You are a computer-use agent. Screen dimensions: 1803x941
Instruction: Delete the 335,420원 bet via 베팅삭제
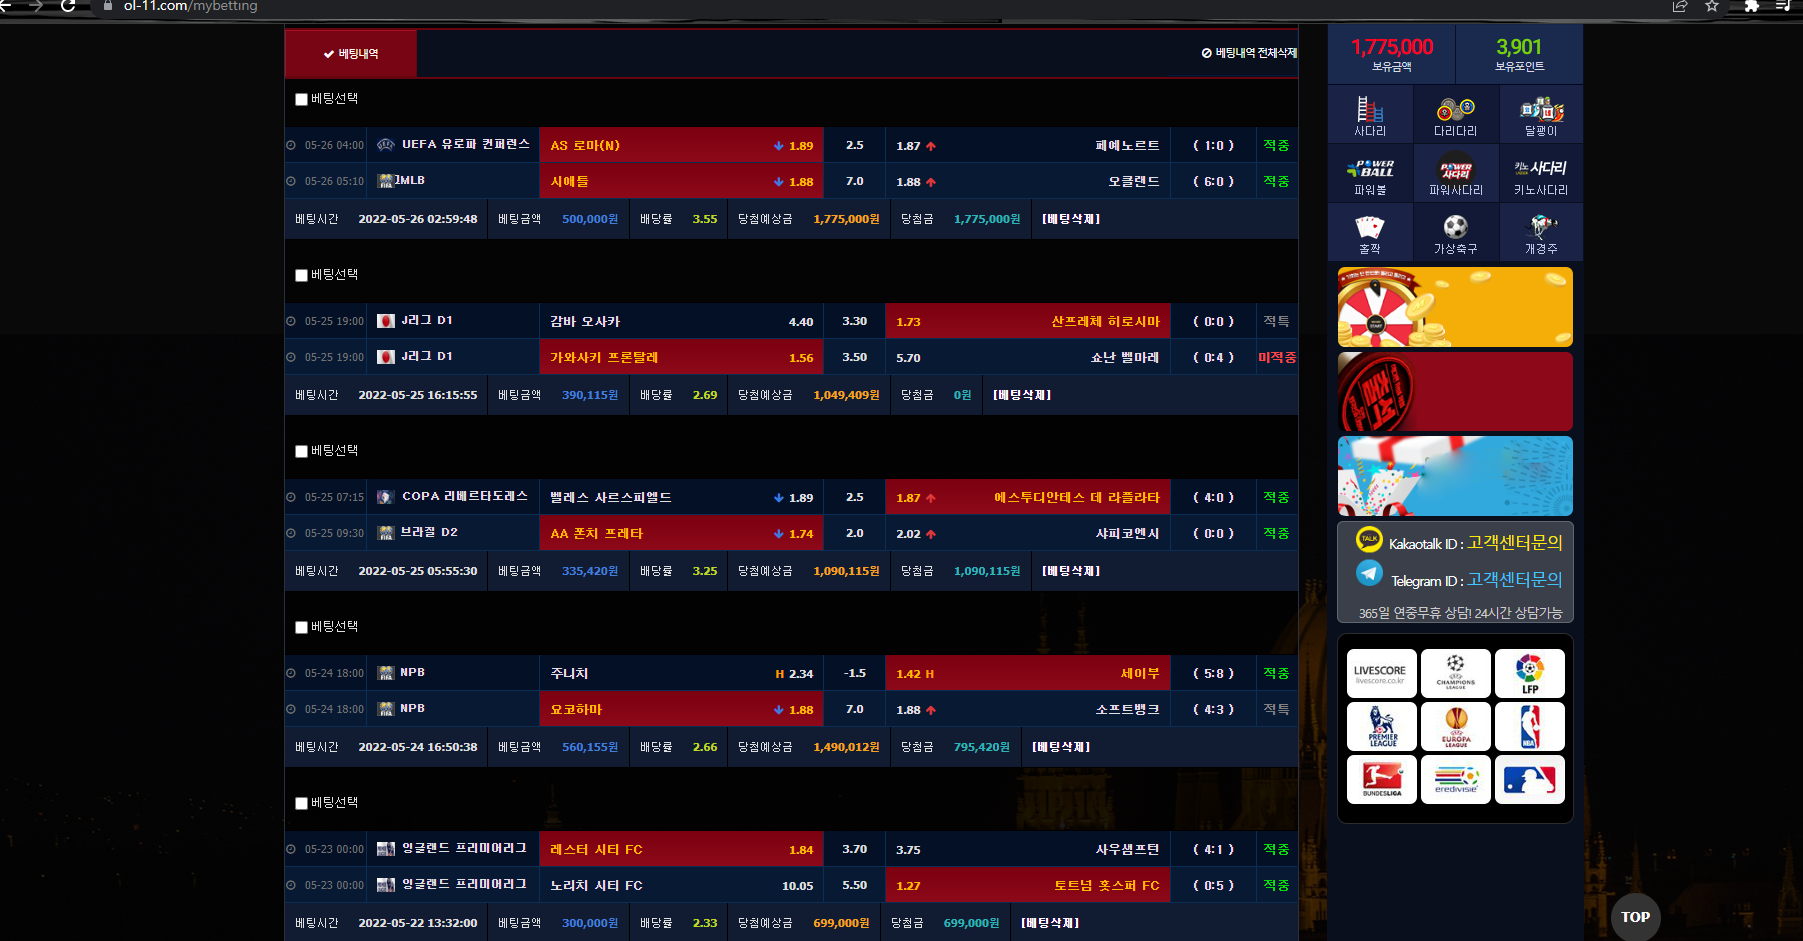click(1071, 571)
